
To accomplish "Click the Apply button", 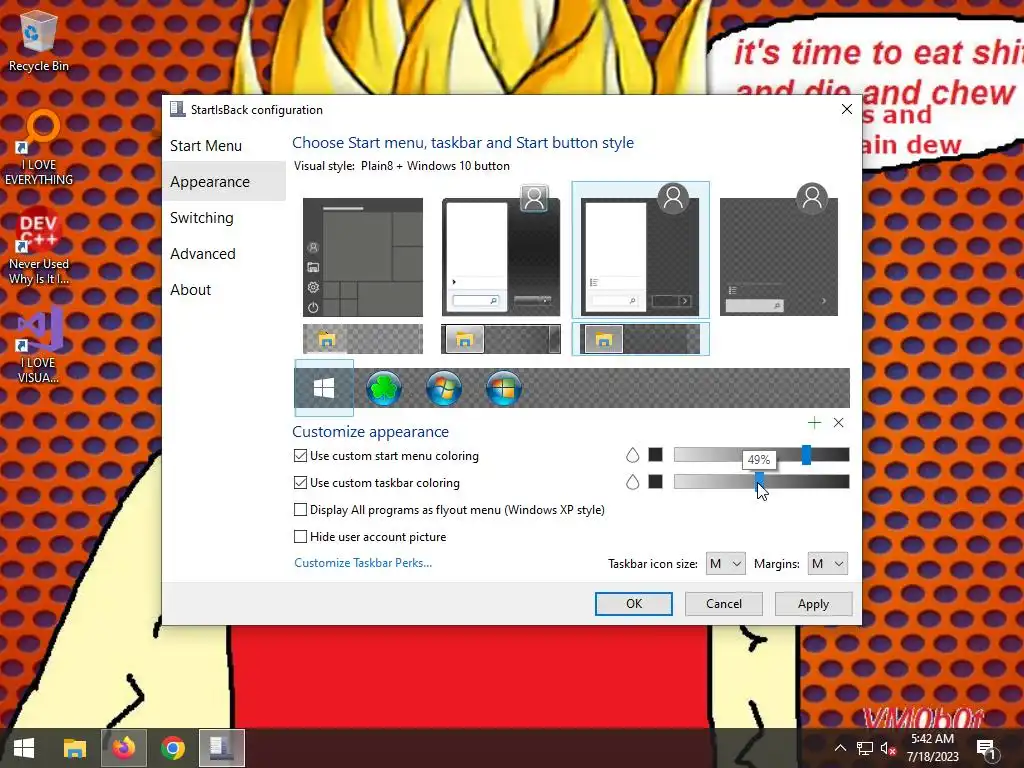I will coord(813,603).
